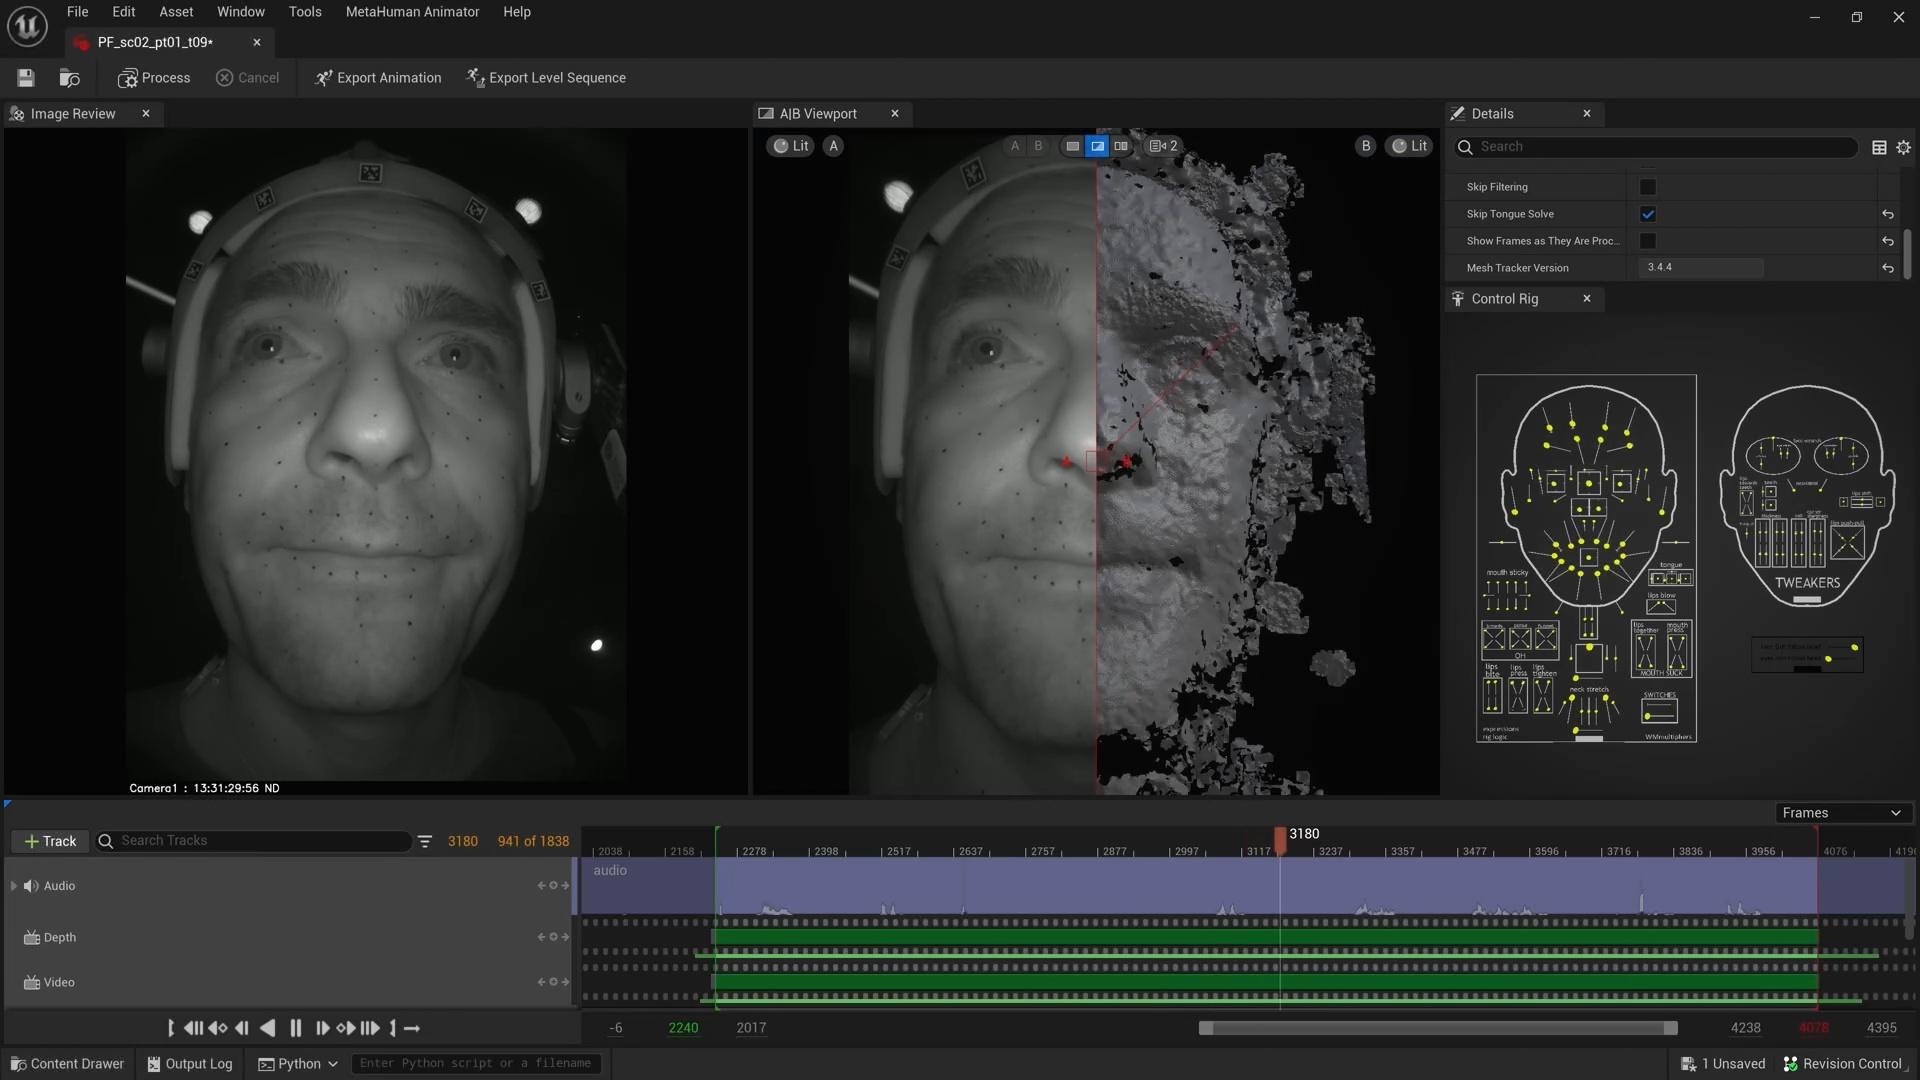Open the Details property matrix grid icon
The image size is (1920, 1080).
[1879, 147]
